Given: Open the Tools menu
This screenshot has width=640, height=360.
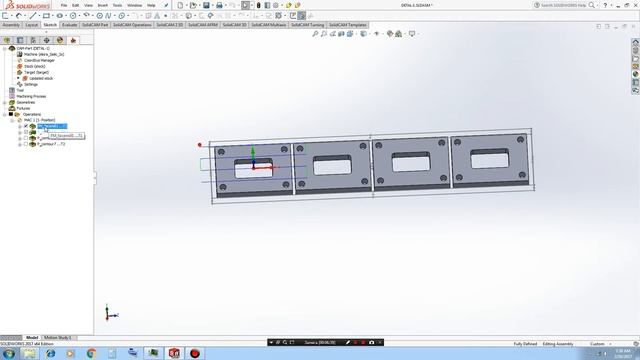Looking at the screenshot, I should pos(118,5).
